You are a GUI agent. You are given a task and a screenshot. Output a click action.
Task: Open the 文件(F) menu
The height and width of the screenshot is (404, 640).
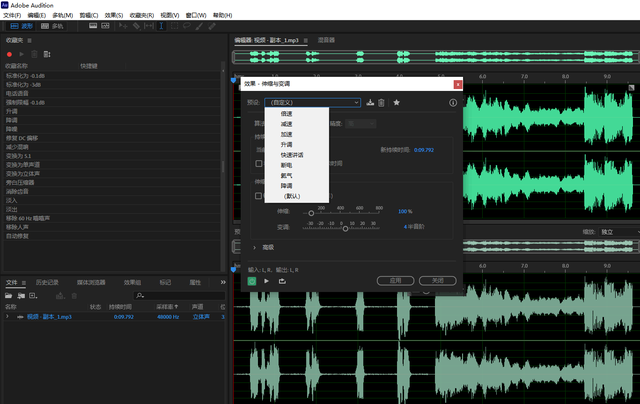coord(12,16)
